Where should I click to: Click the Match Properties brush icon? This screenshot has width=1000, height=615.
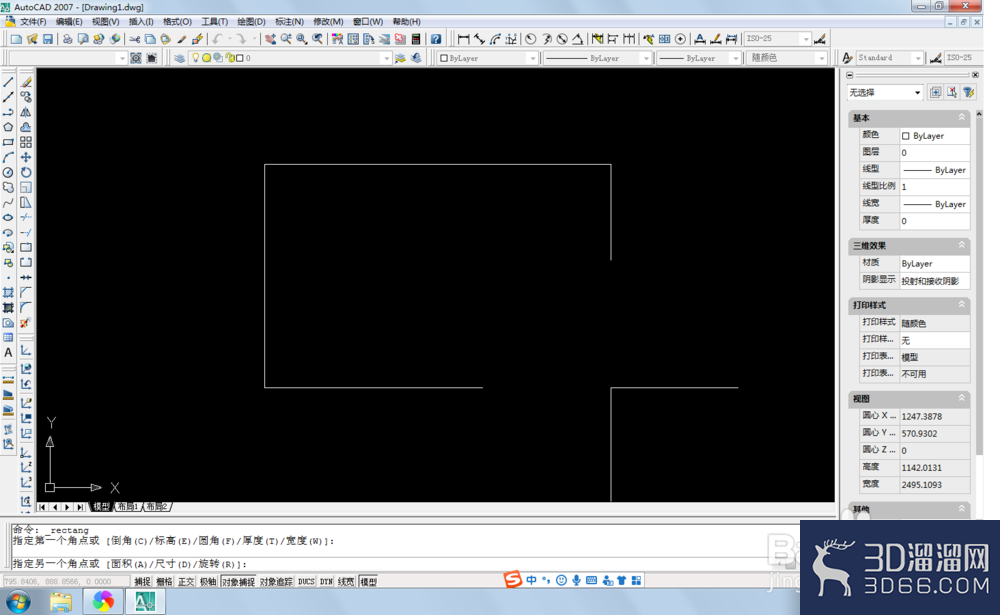182,40
